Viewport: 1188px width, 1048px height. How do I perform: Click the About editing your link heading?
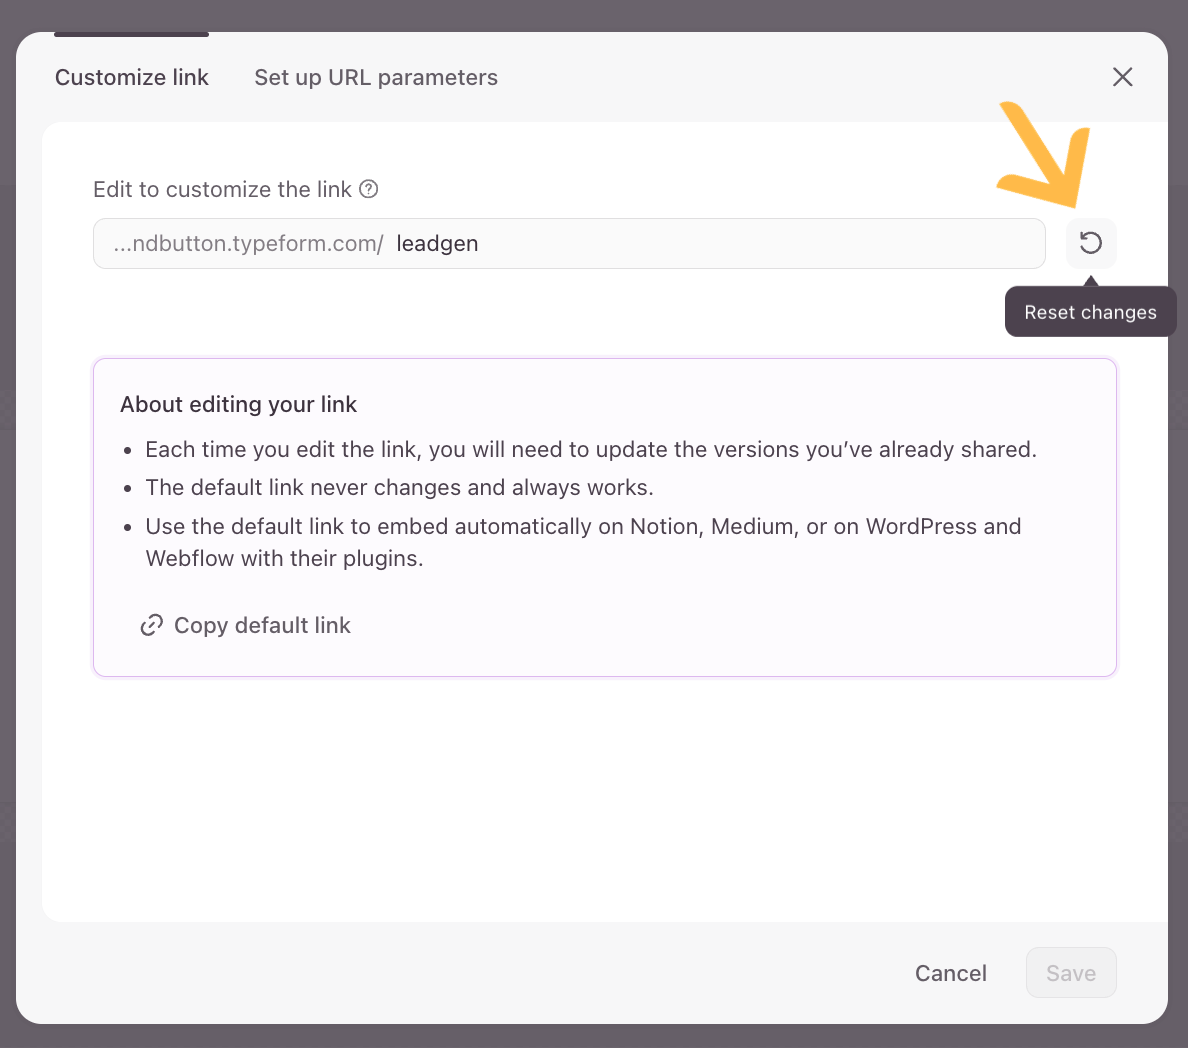tap(239, 404)
